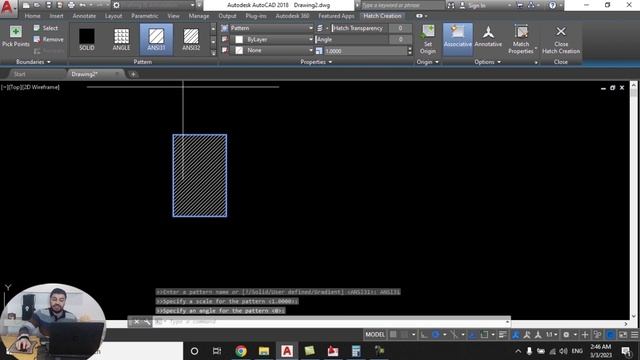Toggle grid display in status bar
Image resolution: width=640 pixels, height=360 pixels.
pos(393,335)
